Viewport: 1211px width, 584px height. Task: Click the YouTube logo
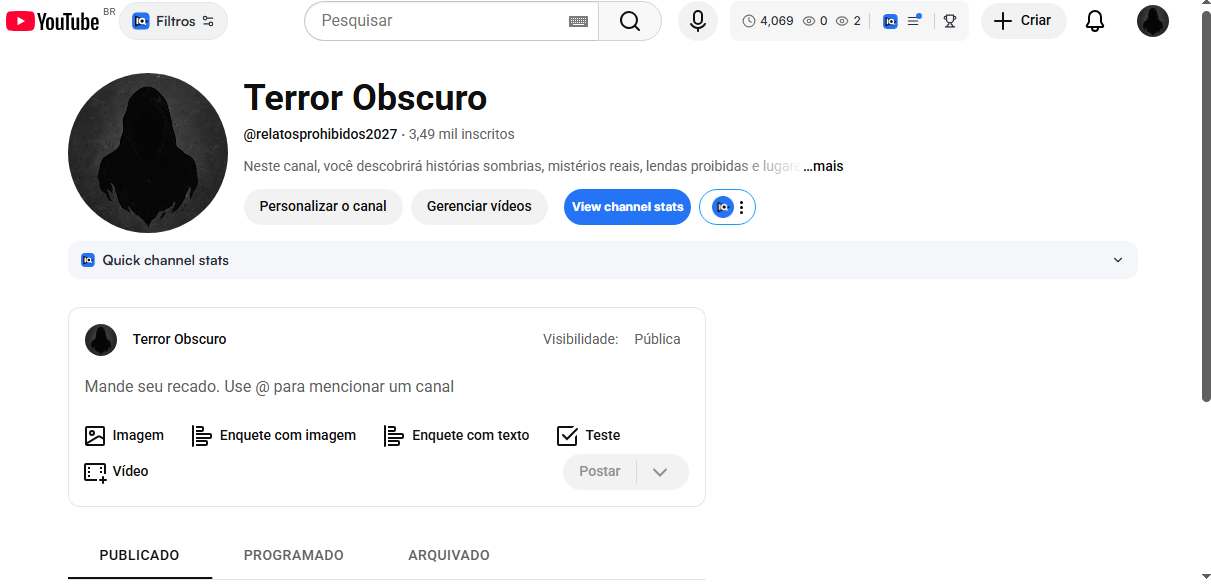[x=52, y=20]
